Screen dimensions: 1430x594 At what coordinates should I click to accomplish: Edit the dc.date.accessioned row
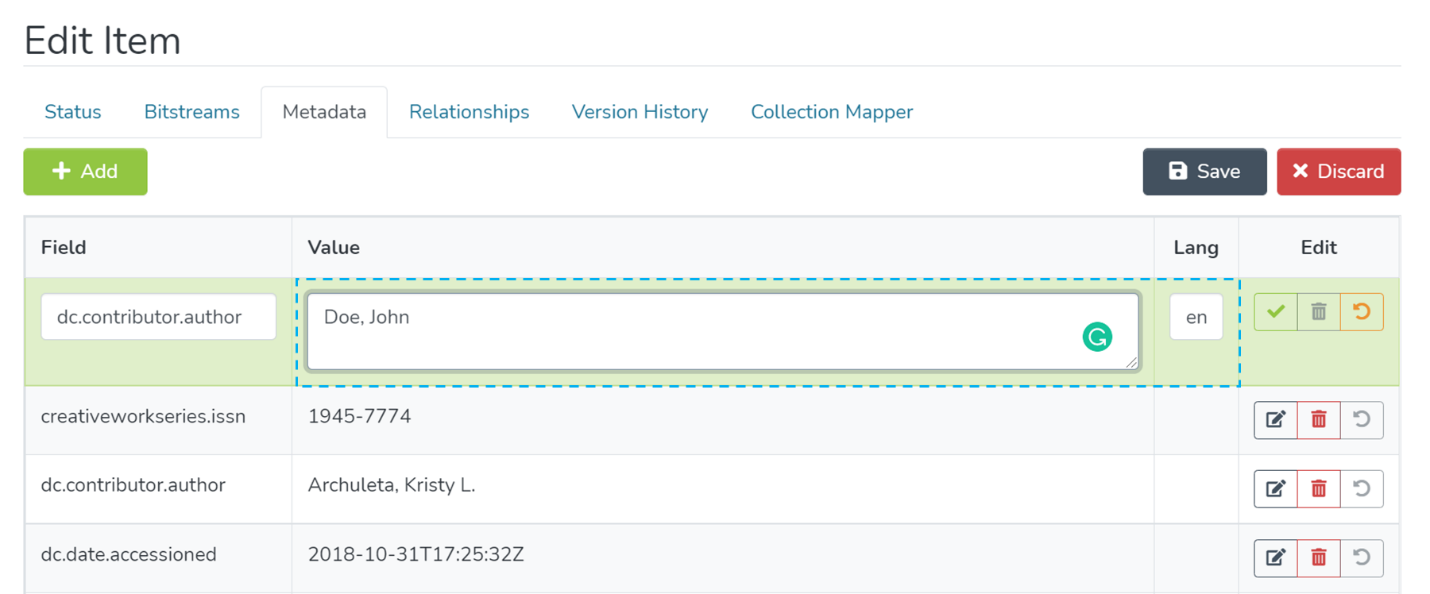[1275, 558]
